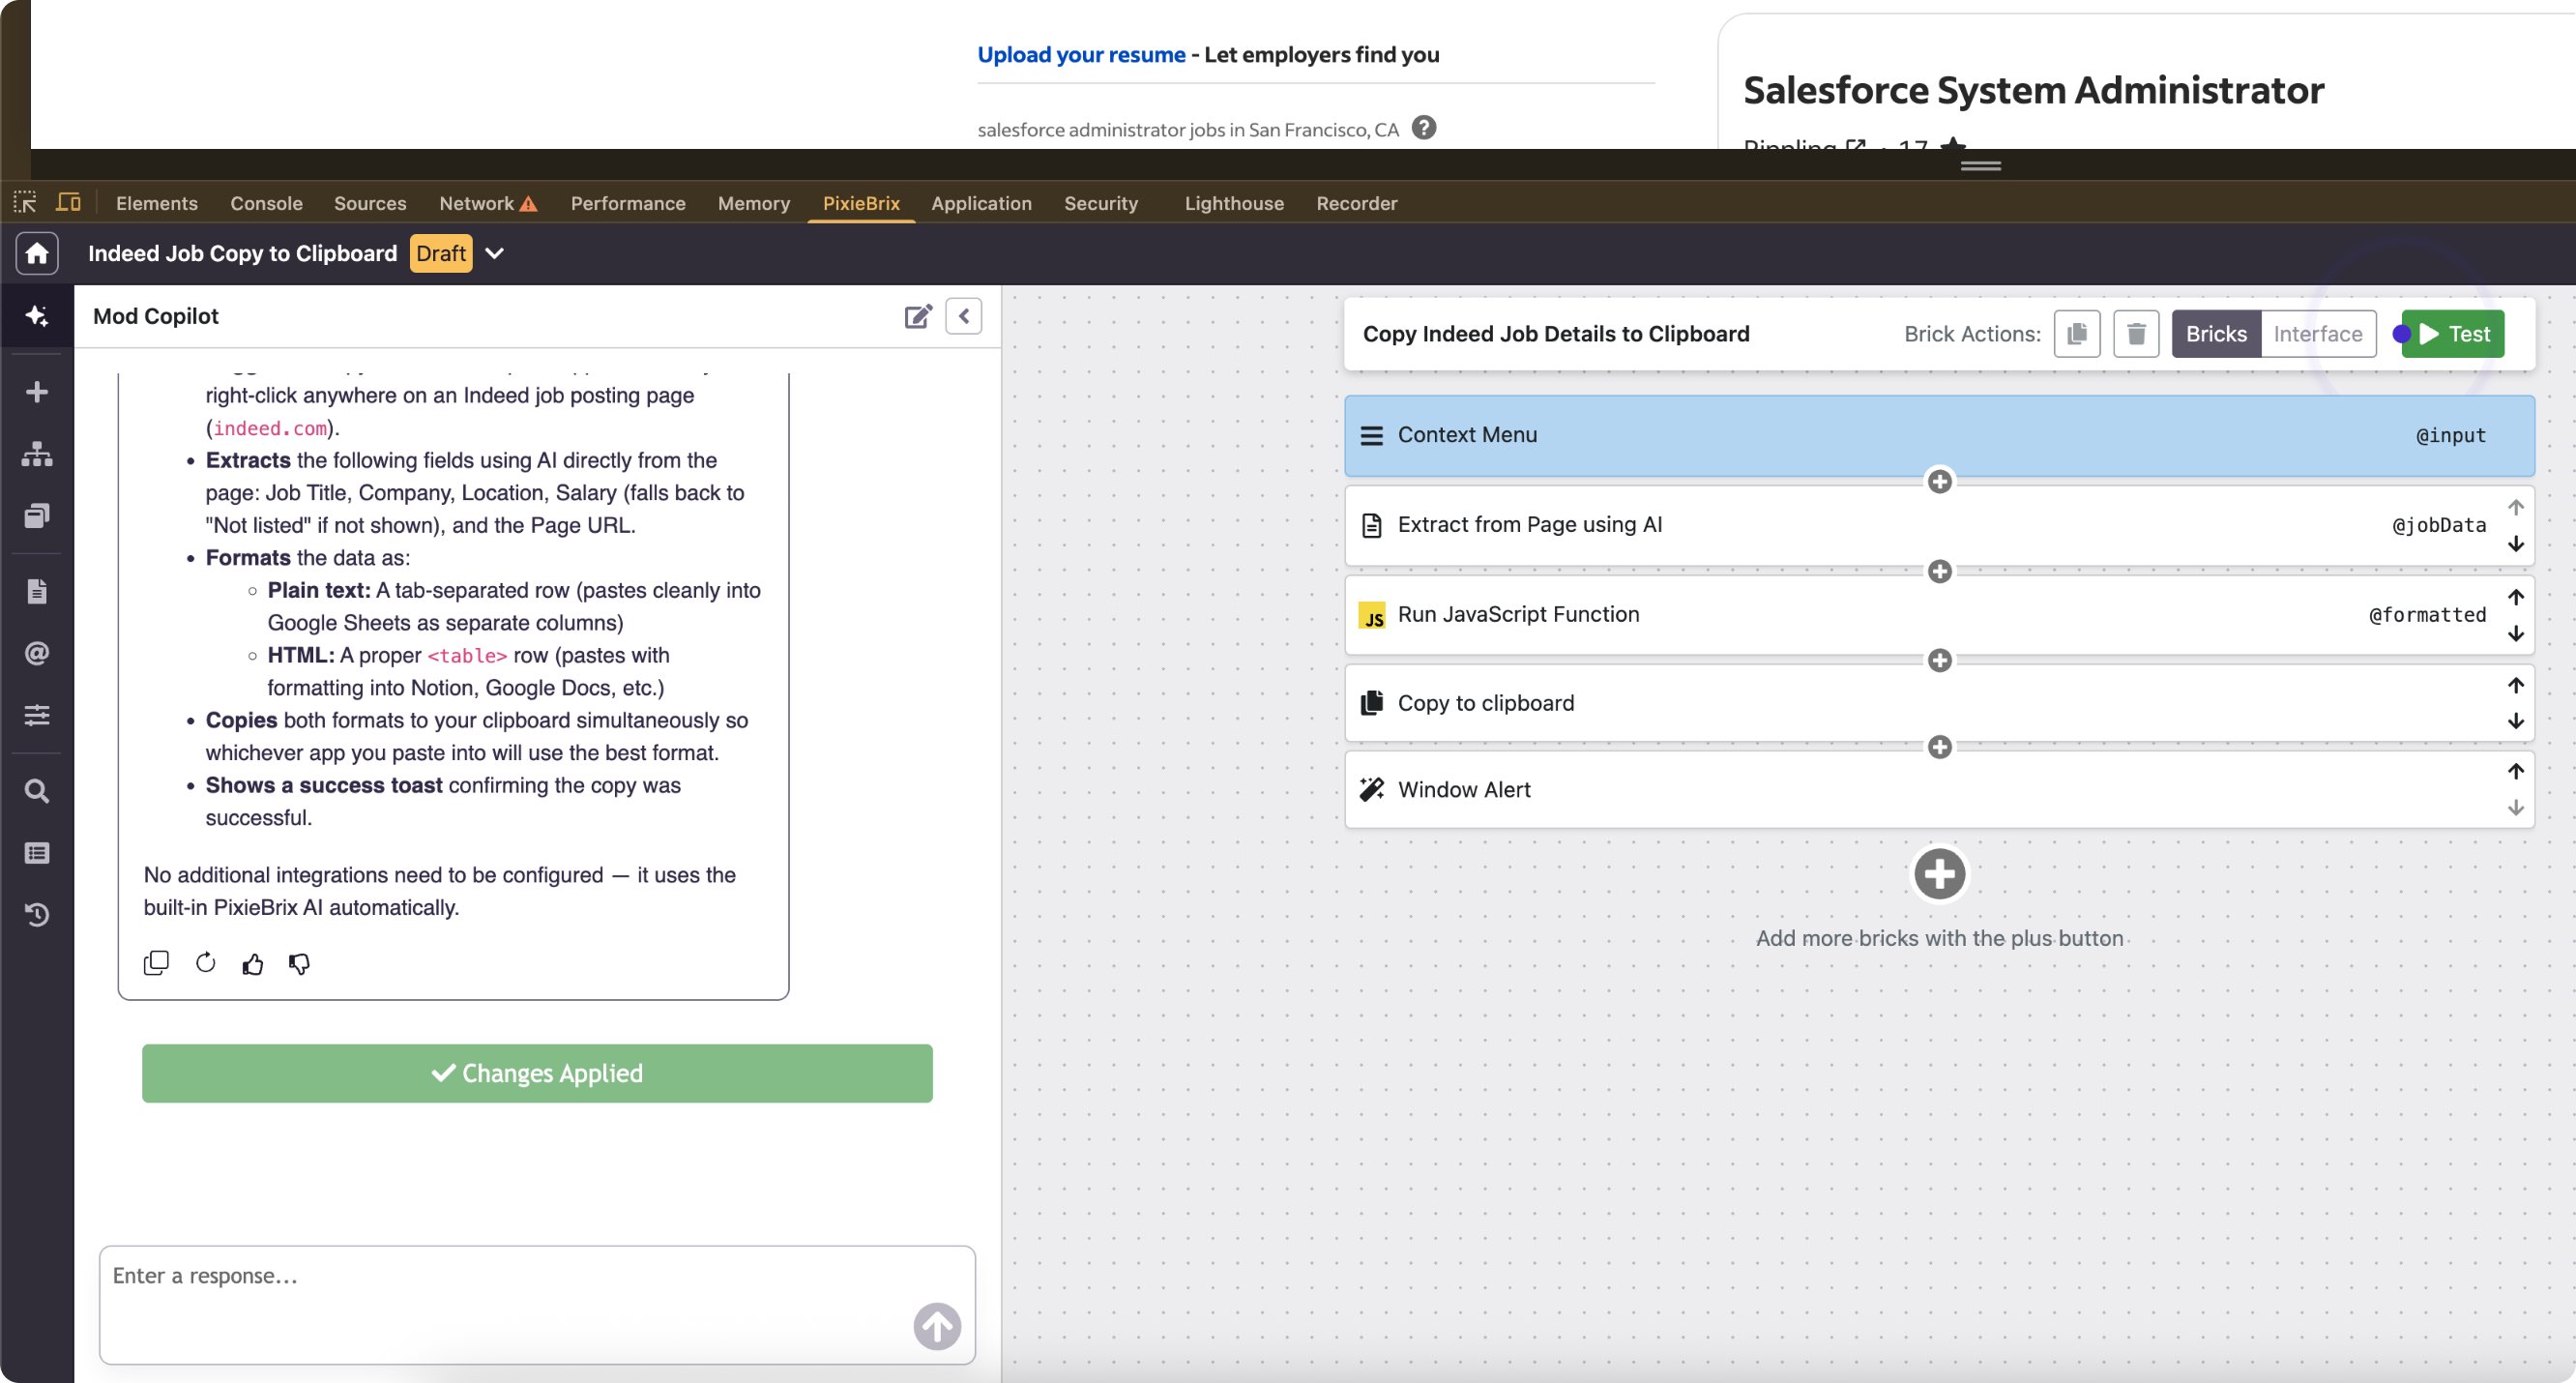
Task: Open Mod Copilot sparkle sidebar icon
Action: coord(37,316)
